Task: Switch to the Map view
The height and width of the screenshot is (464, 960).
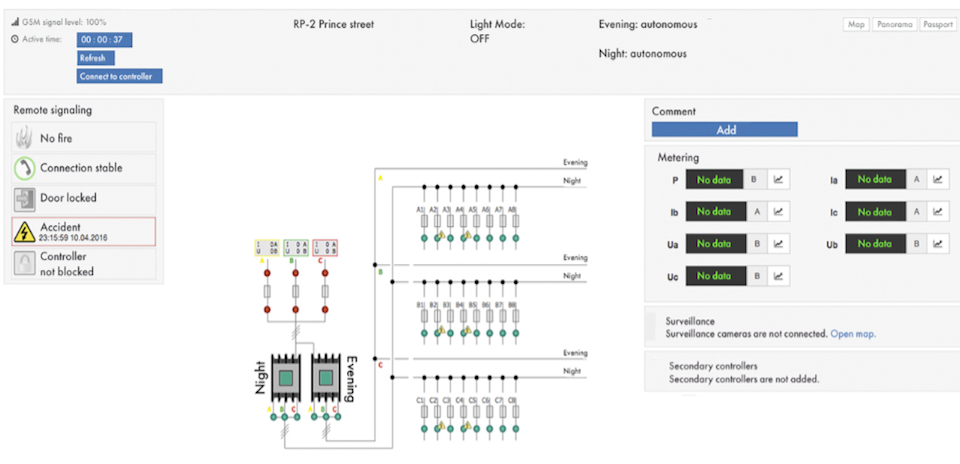Action: tap(856, 25)
